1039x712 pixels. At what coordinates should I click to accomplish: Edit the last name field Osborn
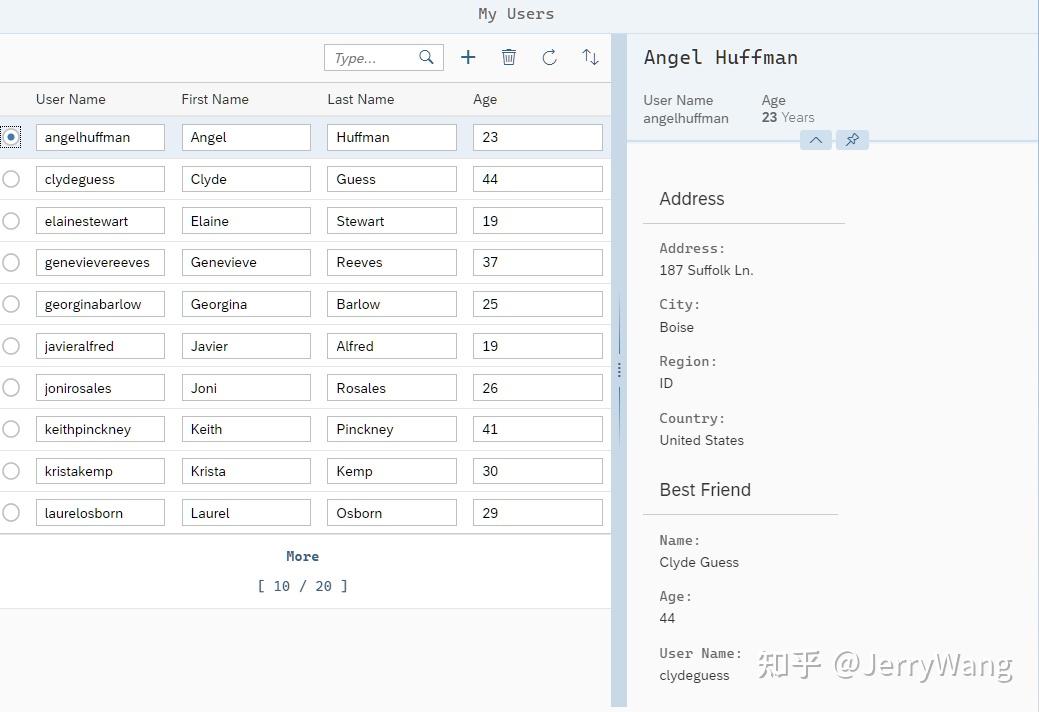392,513
